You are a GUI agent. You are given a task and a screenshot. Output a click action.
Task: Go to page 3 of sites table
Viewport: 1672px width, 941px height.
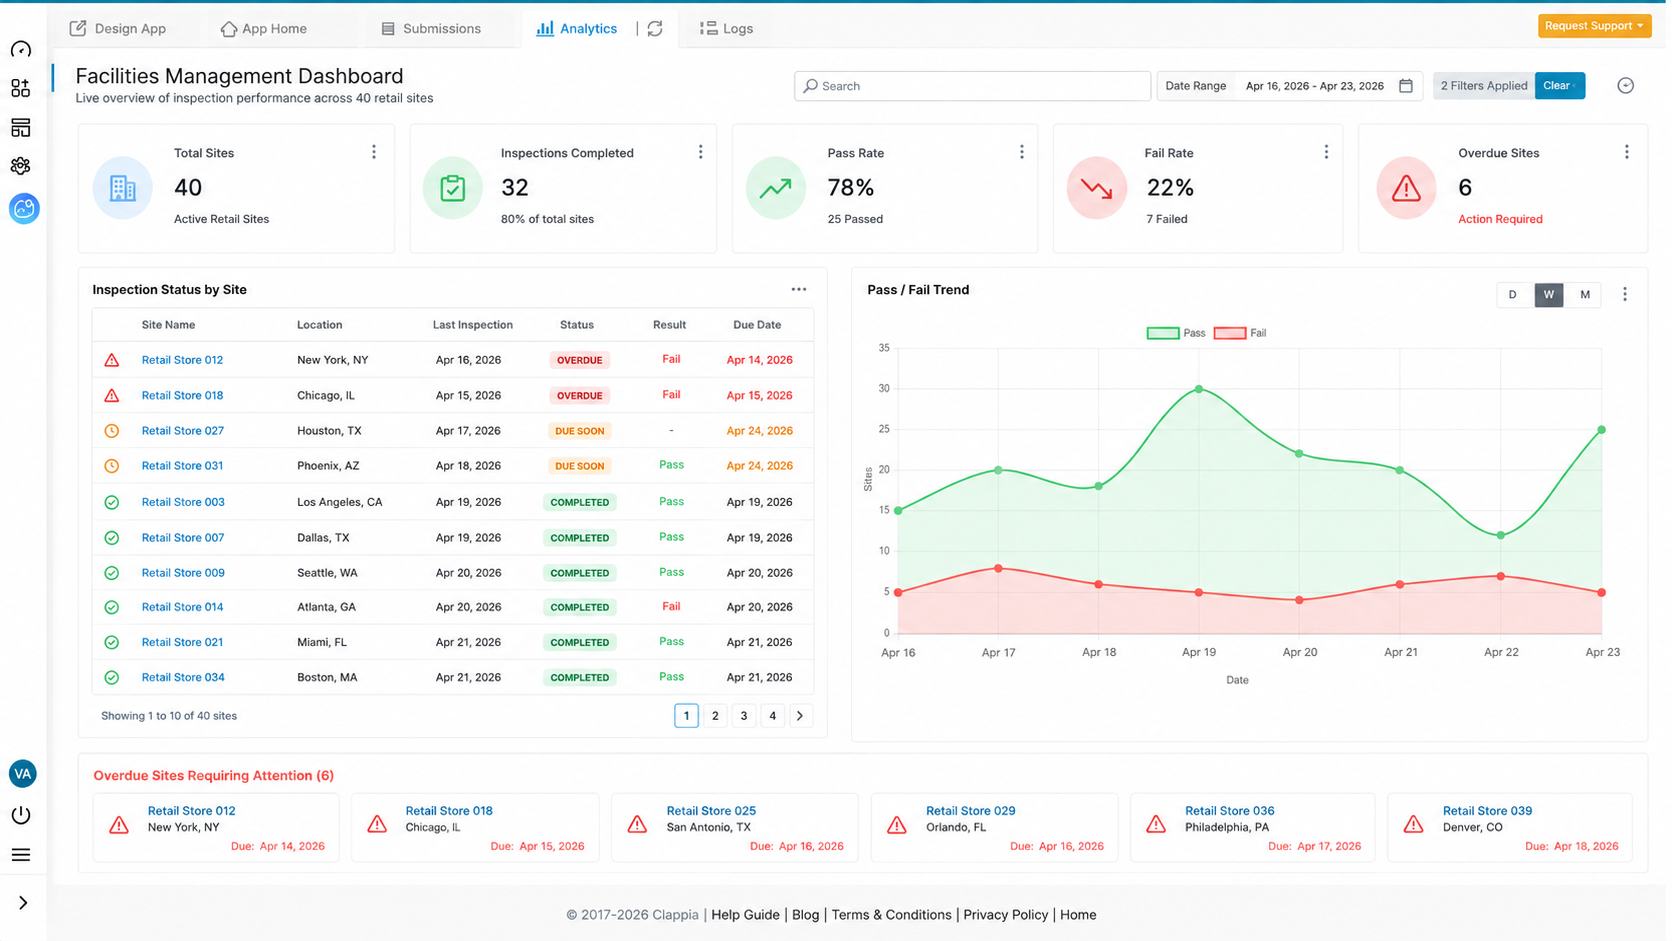click(x=743, y=716)
